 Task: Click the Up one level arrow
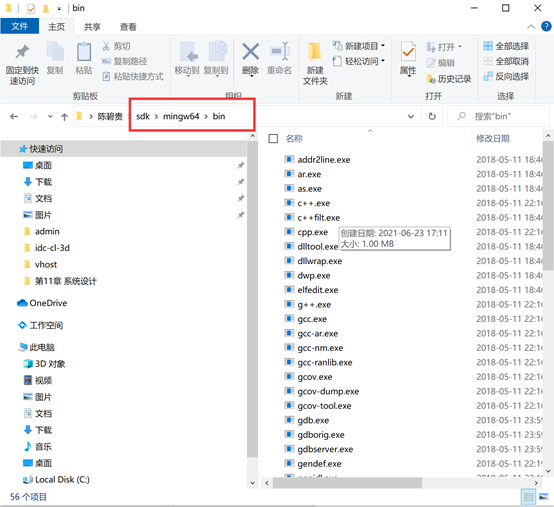pyautogui.click(x=64, y=117)
